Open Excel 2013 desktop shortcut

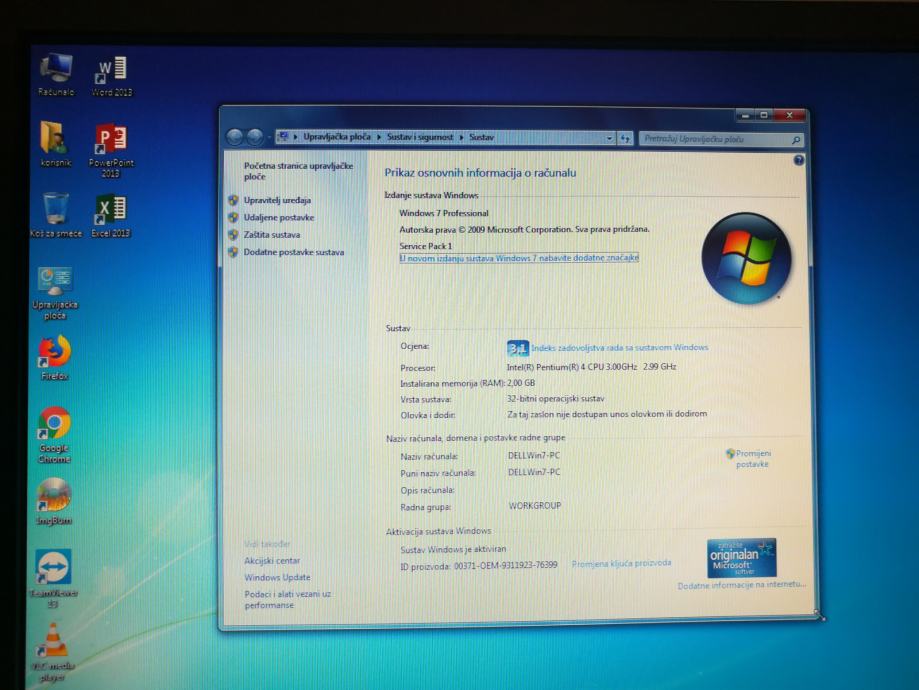point(111,216)
